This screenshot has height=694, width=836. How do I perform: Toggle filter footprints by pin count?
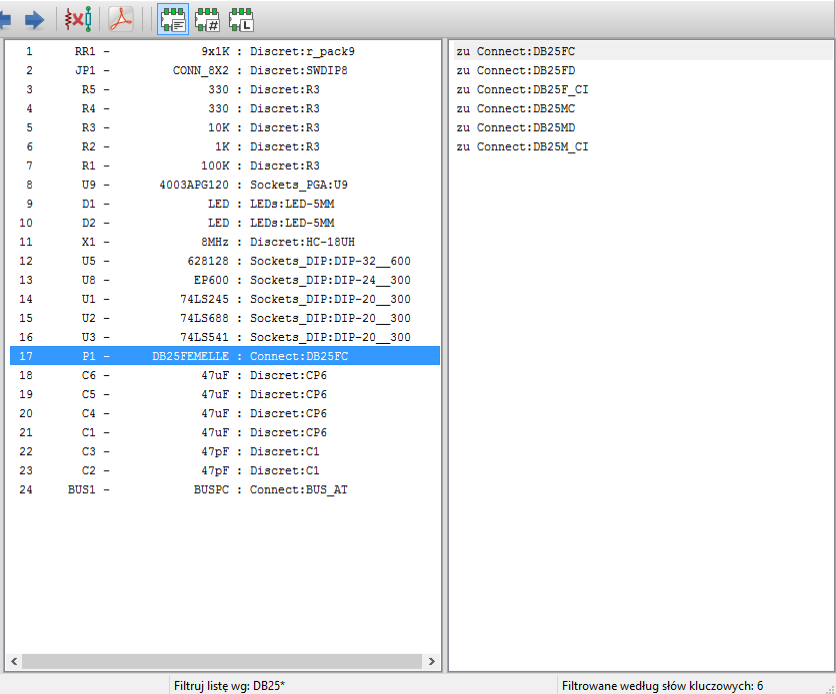[x=207, y=19]
